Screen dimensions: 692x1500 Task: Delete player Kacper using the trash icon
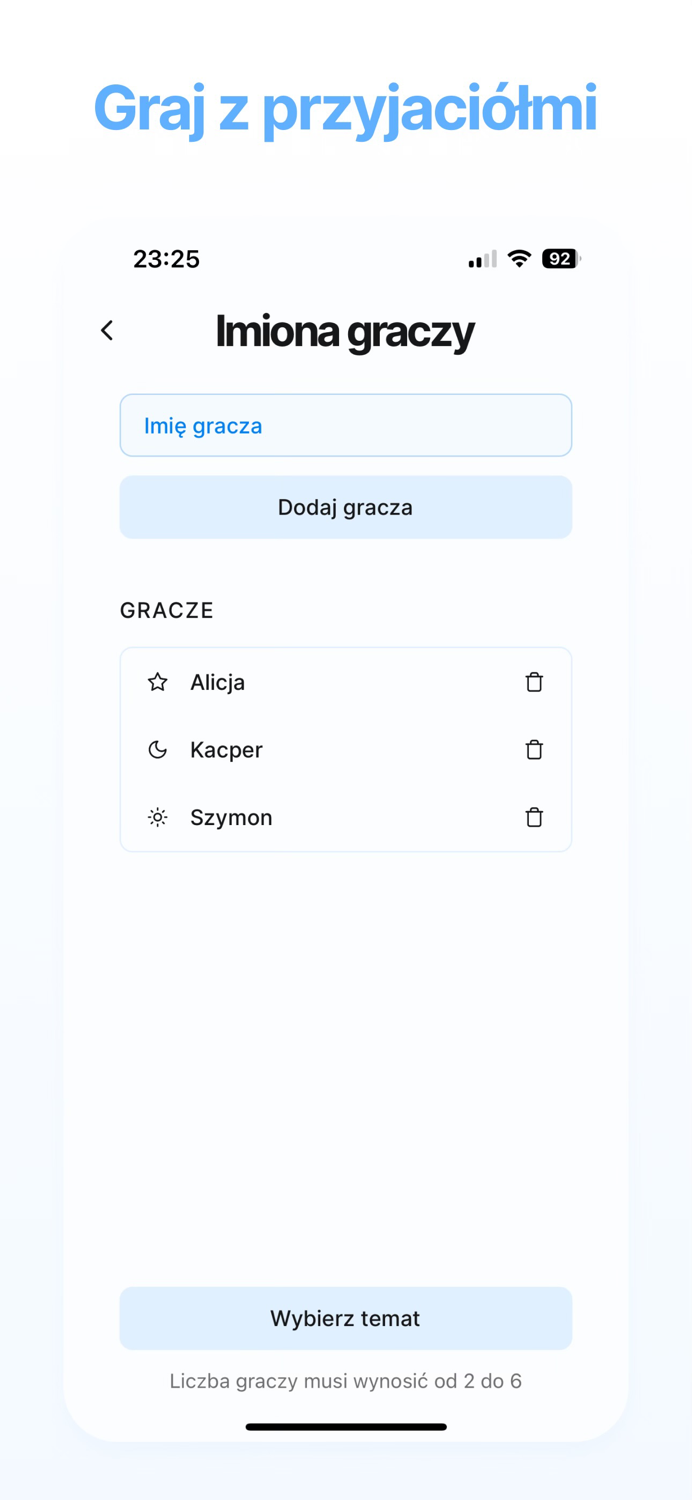tap(535, 749)
